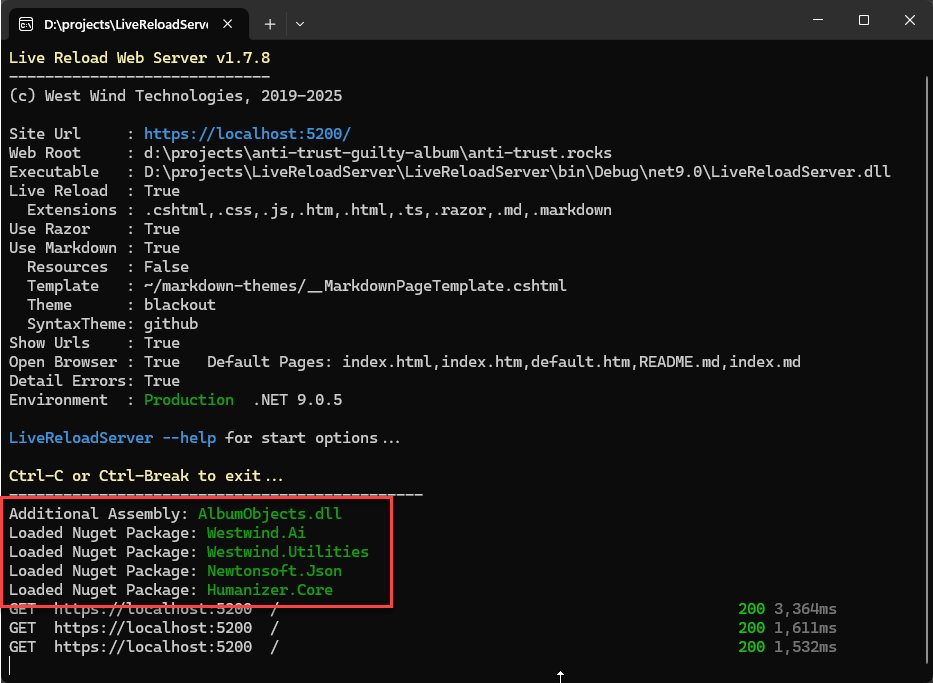This screenshot has height=683, width=933.
Task: Click the Theme value 'blackout'
Action: click(180, 305)
